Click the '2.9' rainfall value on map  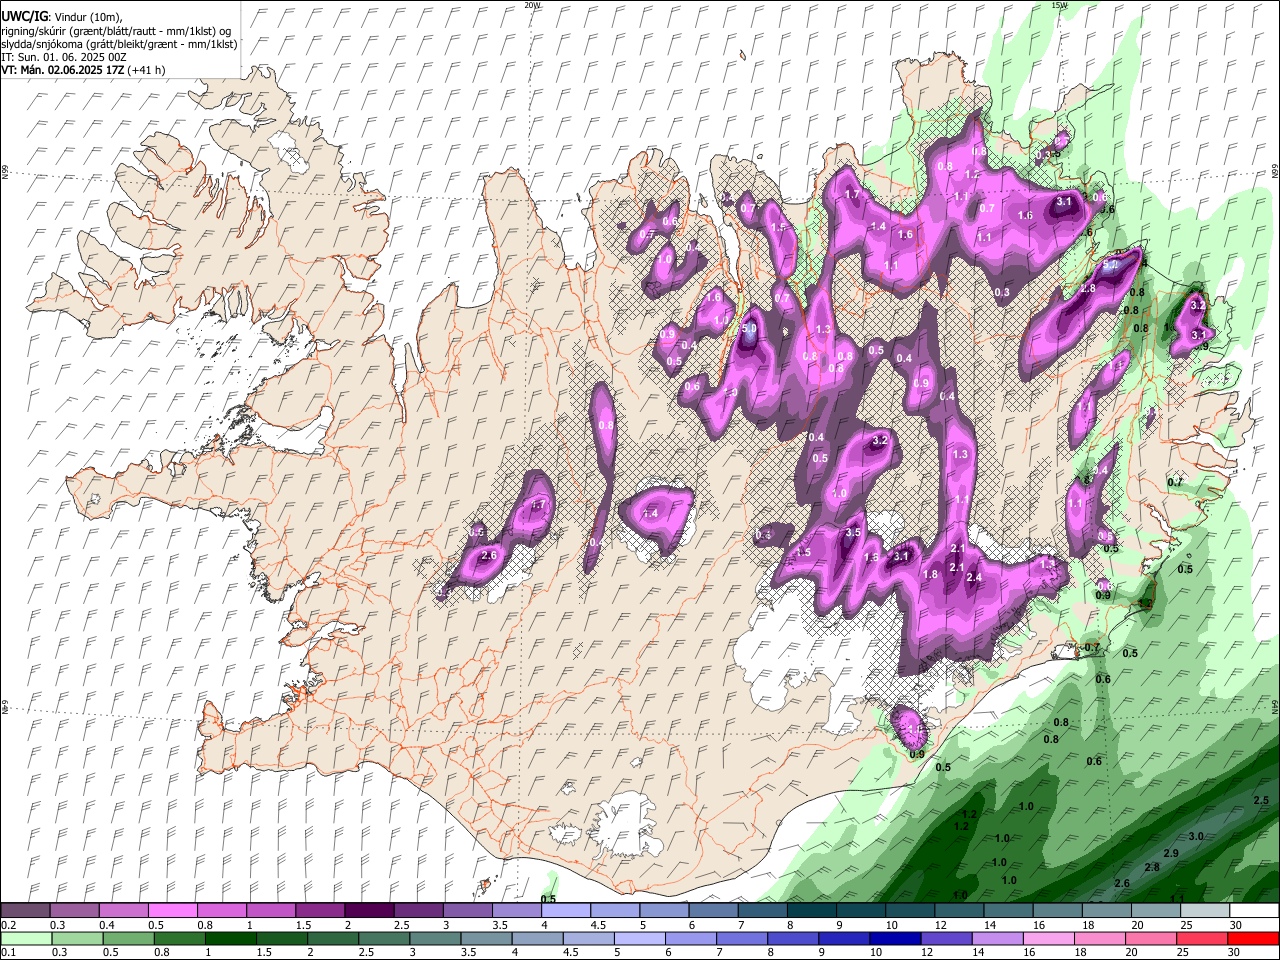(1172, 852)
